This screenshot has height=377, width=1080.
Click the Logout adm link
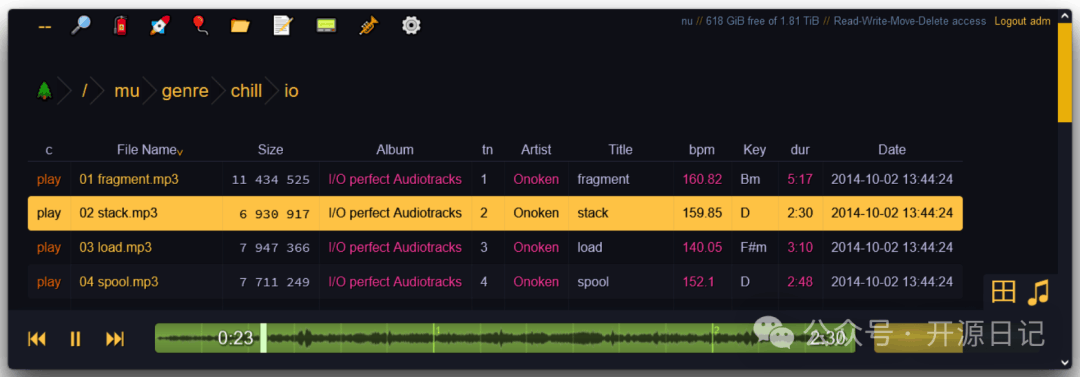tap(1022, 21)
